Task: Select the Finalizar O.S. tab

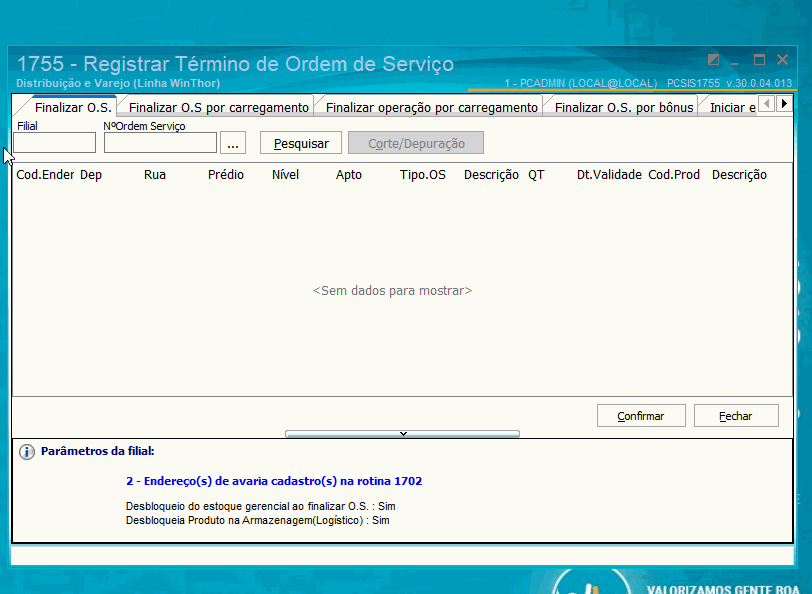Action: point(73,107)
